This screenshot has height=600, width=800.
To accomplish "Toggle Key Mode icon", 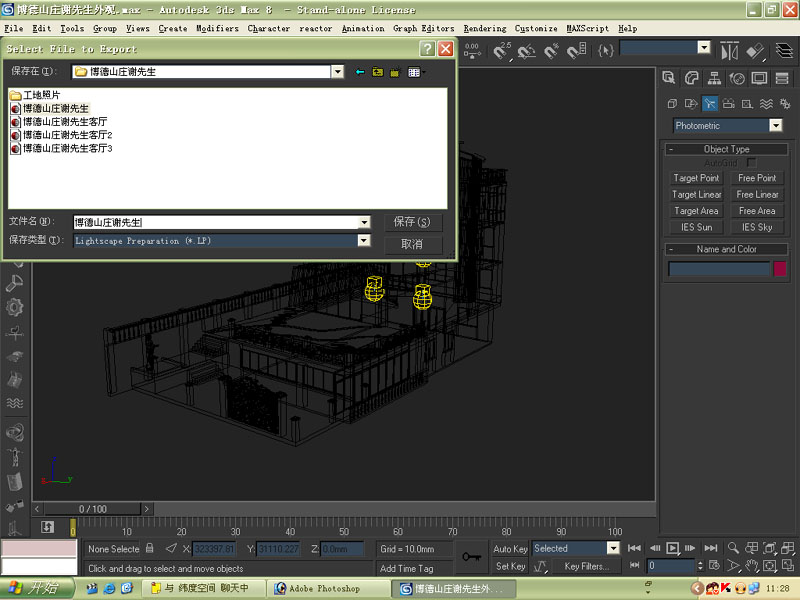I will pyautogui.click(x=634, y=565).
